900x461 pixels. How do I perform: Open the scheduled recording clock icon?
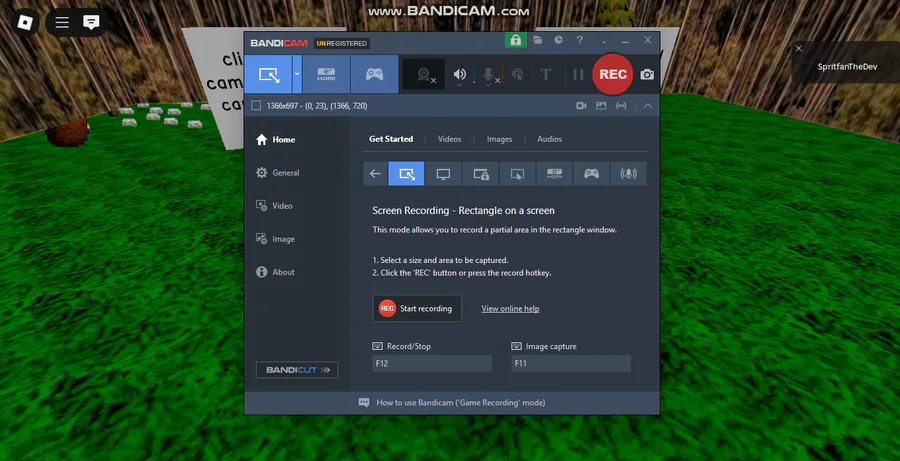[x=558, y=40]
